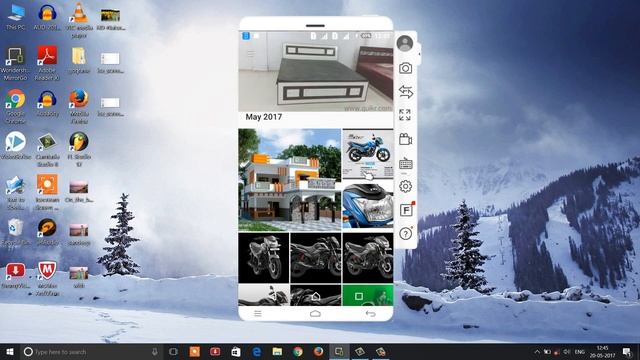
Task: Open the keyboard icon in MirrorGo sidebar
Action: pos(405,164)
